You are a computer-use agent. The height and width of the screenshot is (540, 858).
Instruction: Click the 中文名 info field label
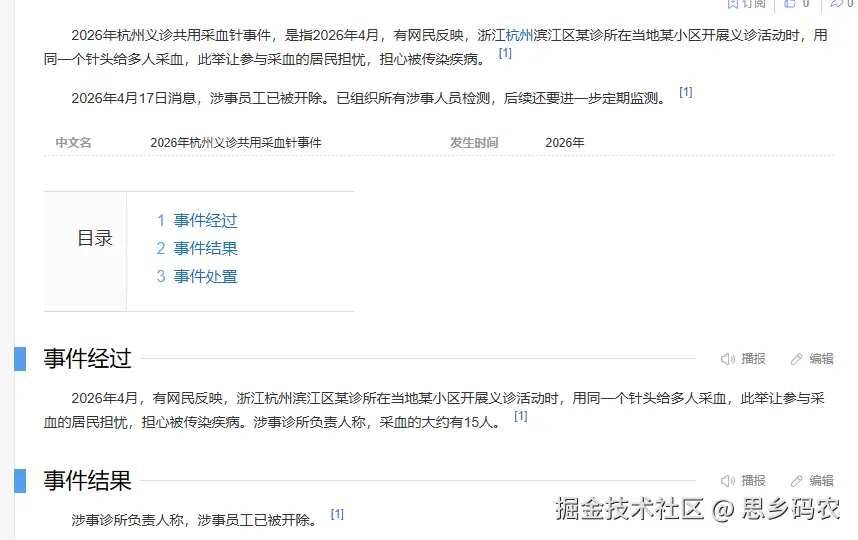click(73, 143)
